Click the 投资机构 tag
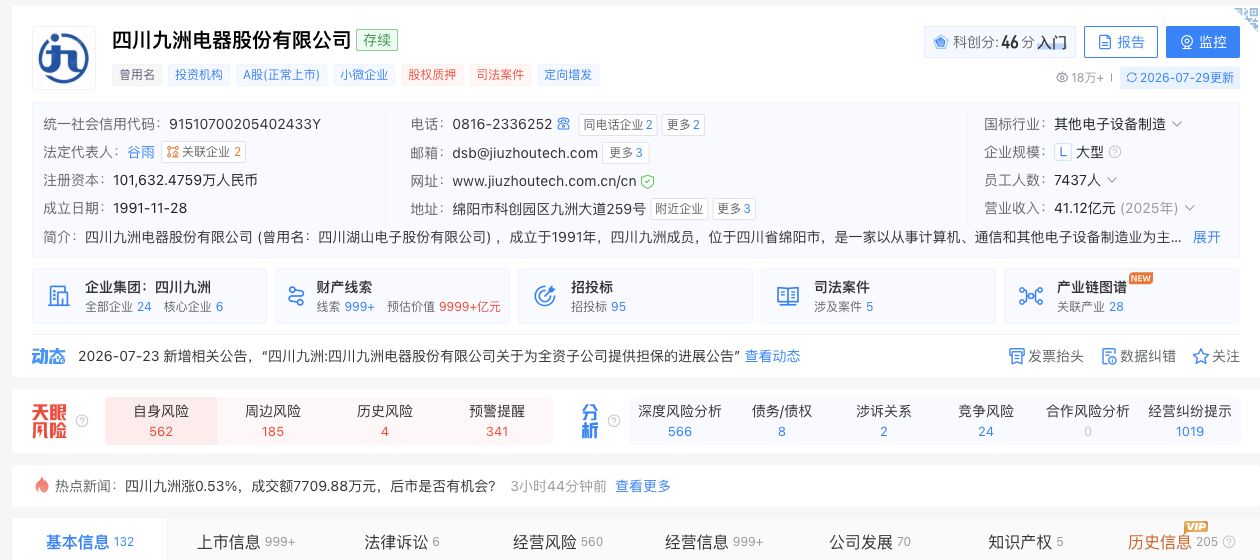Image resolution: width=1260 pixels, height=560 pixels. coord(199,74)
